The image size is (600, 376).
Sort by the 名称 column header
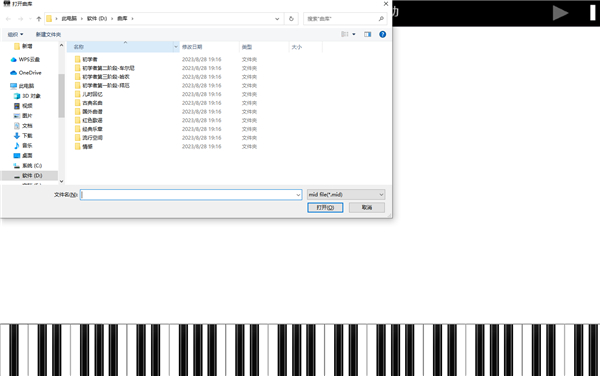coord(120,47)
